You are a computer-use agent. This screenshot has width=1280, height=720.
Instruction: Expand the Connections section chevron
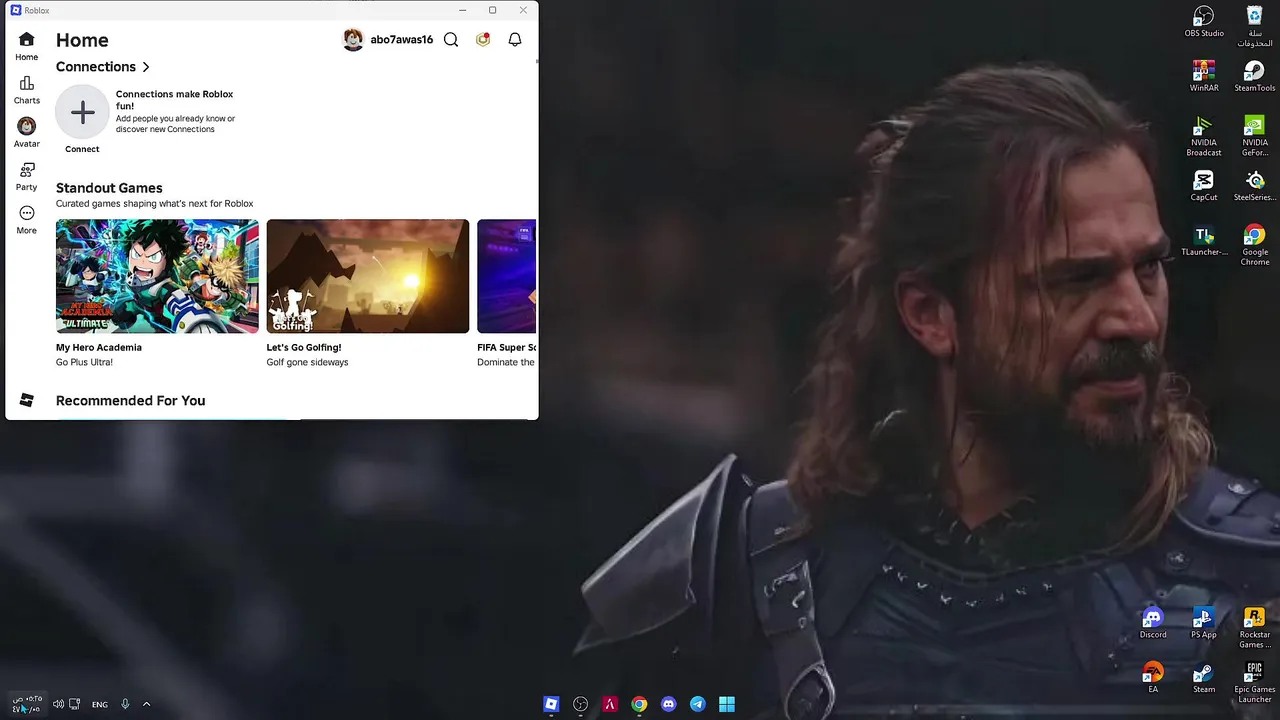[146, 67]
